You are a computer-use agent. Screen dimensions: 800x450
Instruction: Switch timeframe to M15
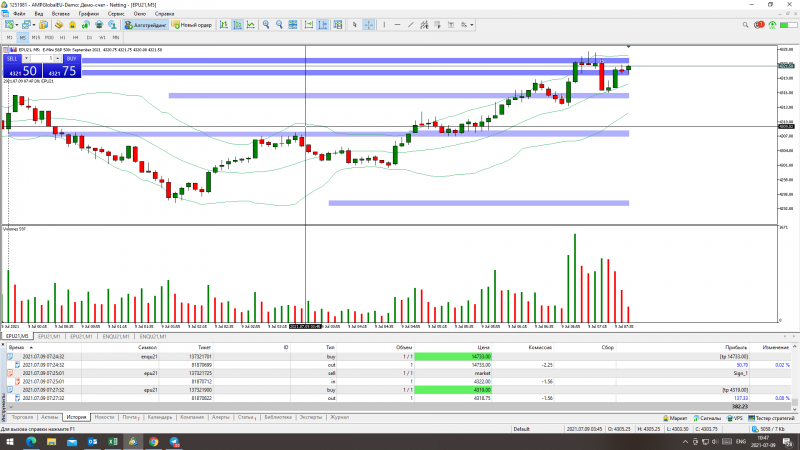[36, 37]
